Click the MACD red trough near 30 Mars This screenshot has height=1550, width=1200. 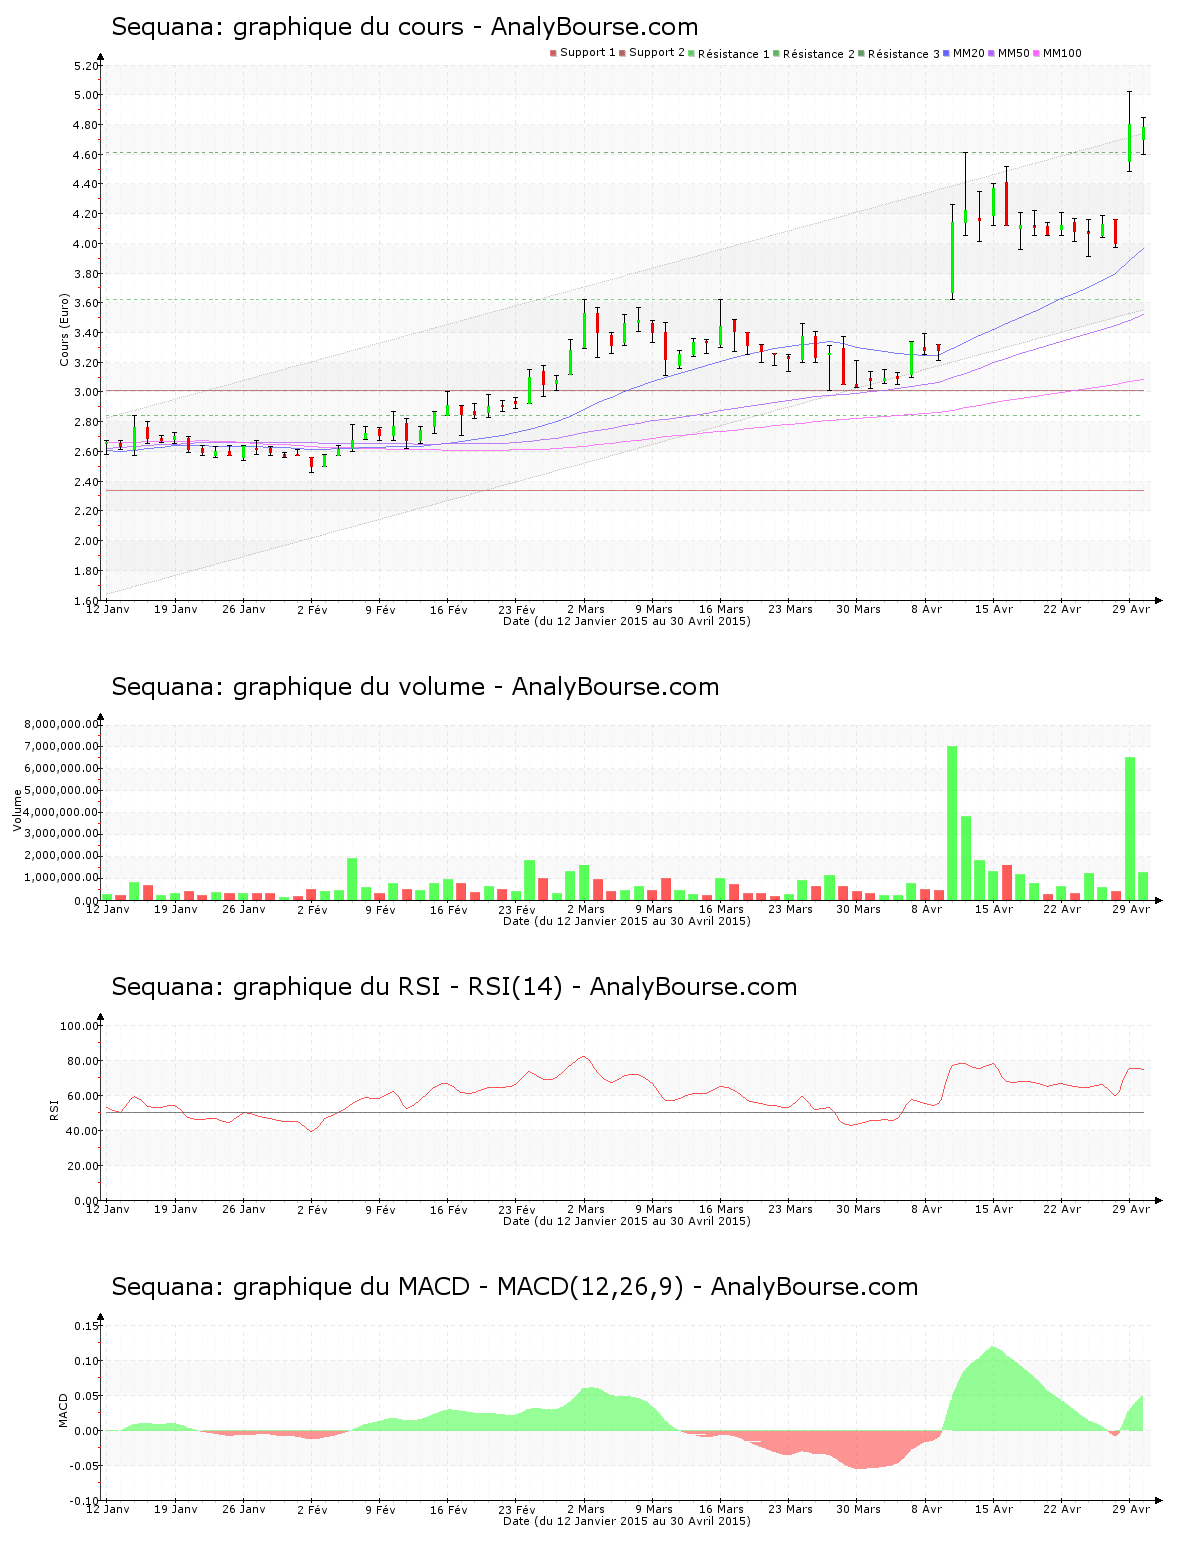858,1450
